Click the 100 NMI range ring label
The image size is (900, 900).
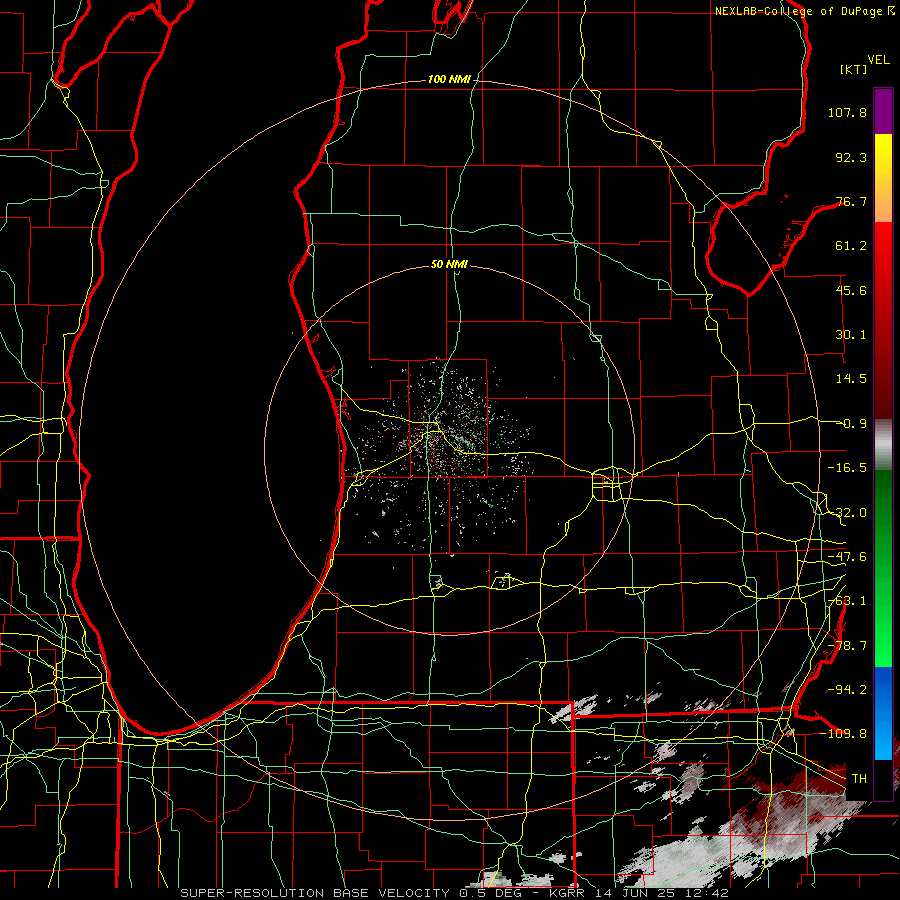point(449,79)
